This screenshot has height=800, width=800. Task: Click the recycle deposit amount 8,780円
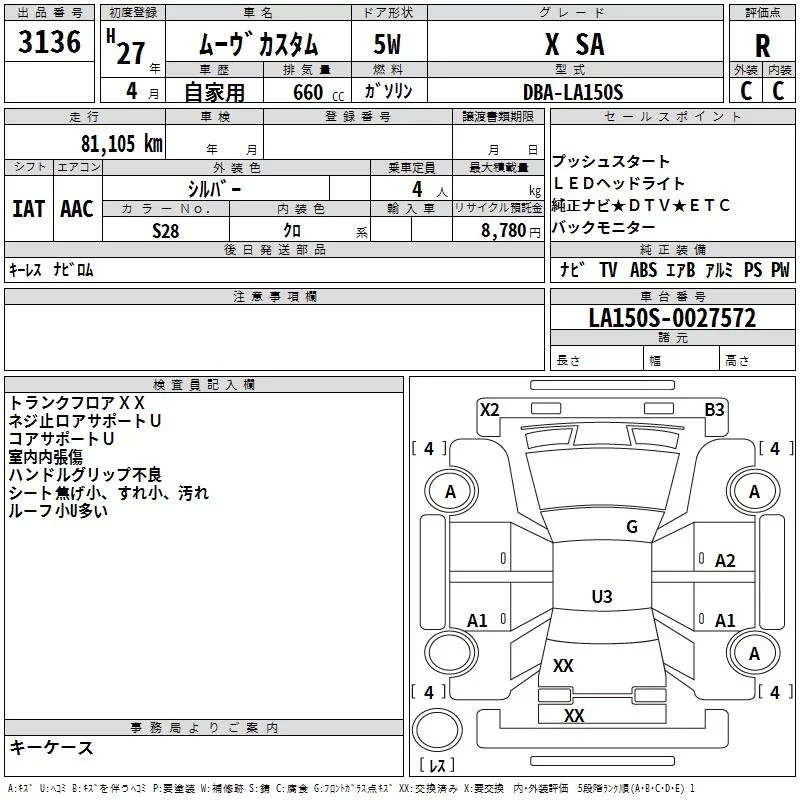(x=510, y=230)
